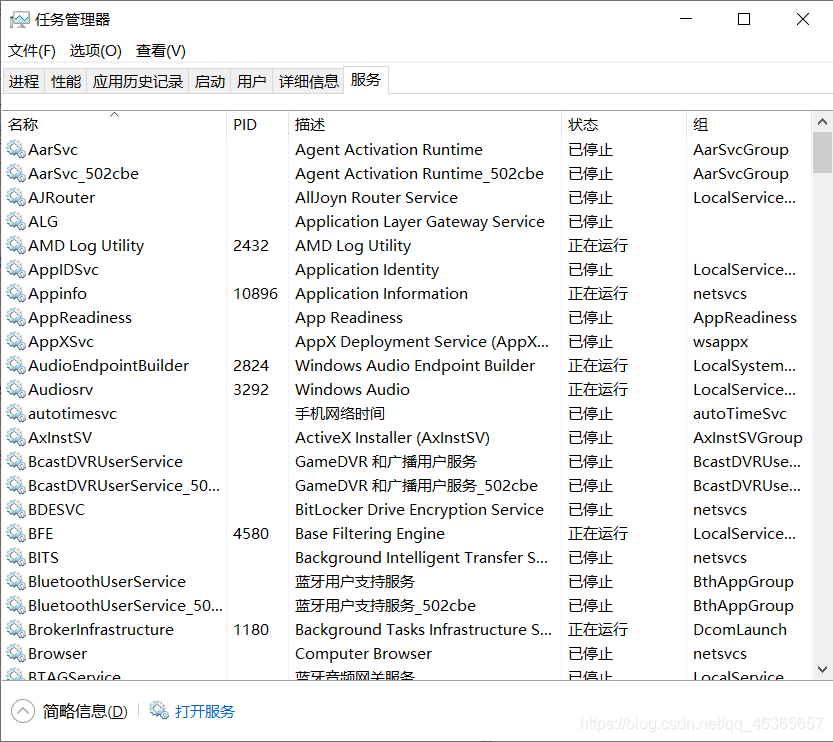The height and width of the screenshot is (742, 833).
Task: Click the BrokerInfrastructure gear icon
Action: [16, 630]
